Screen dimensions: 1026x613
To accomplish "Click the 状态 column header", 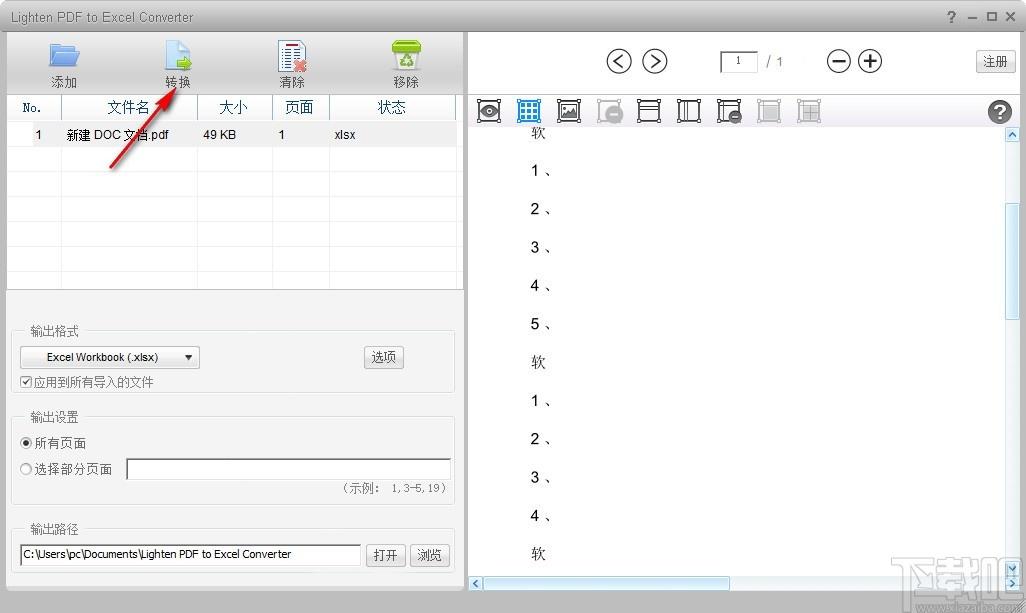I will (392, 107).
